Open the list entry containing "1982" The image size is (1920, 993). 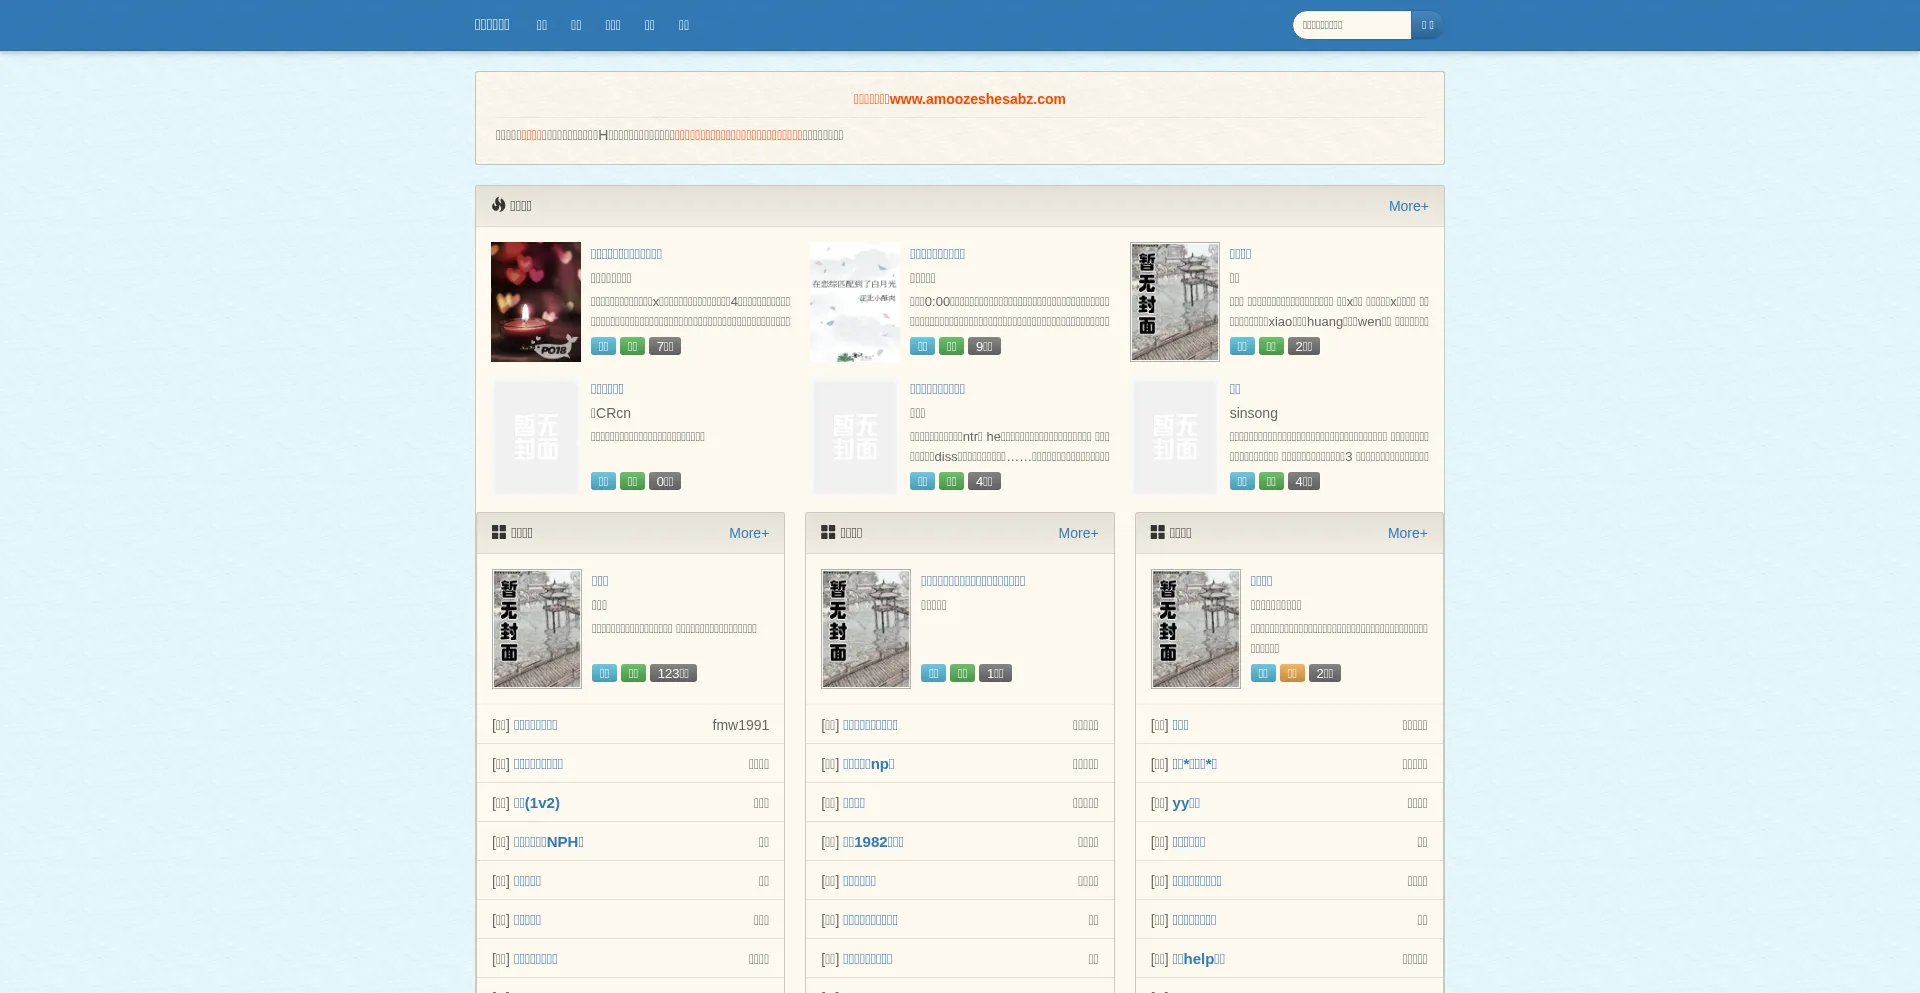[x=873, y=842]
